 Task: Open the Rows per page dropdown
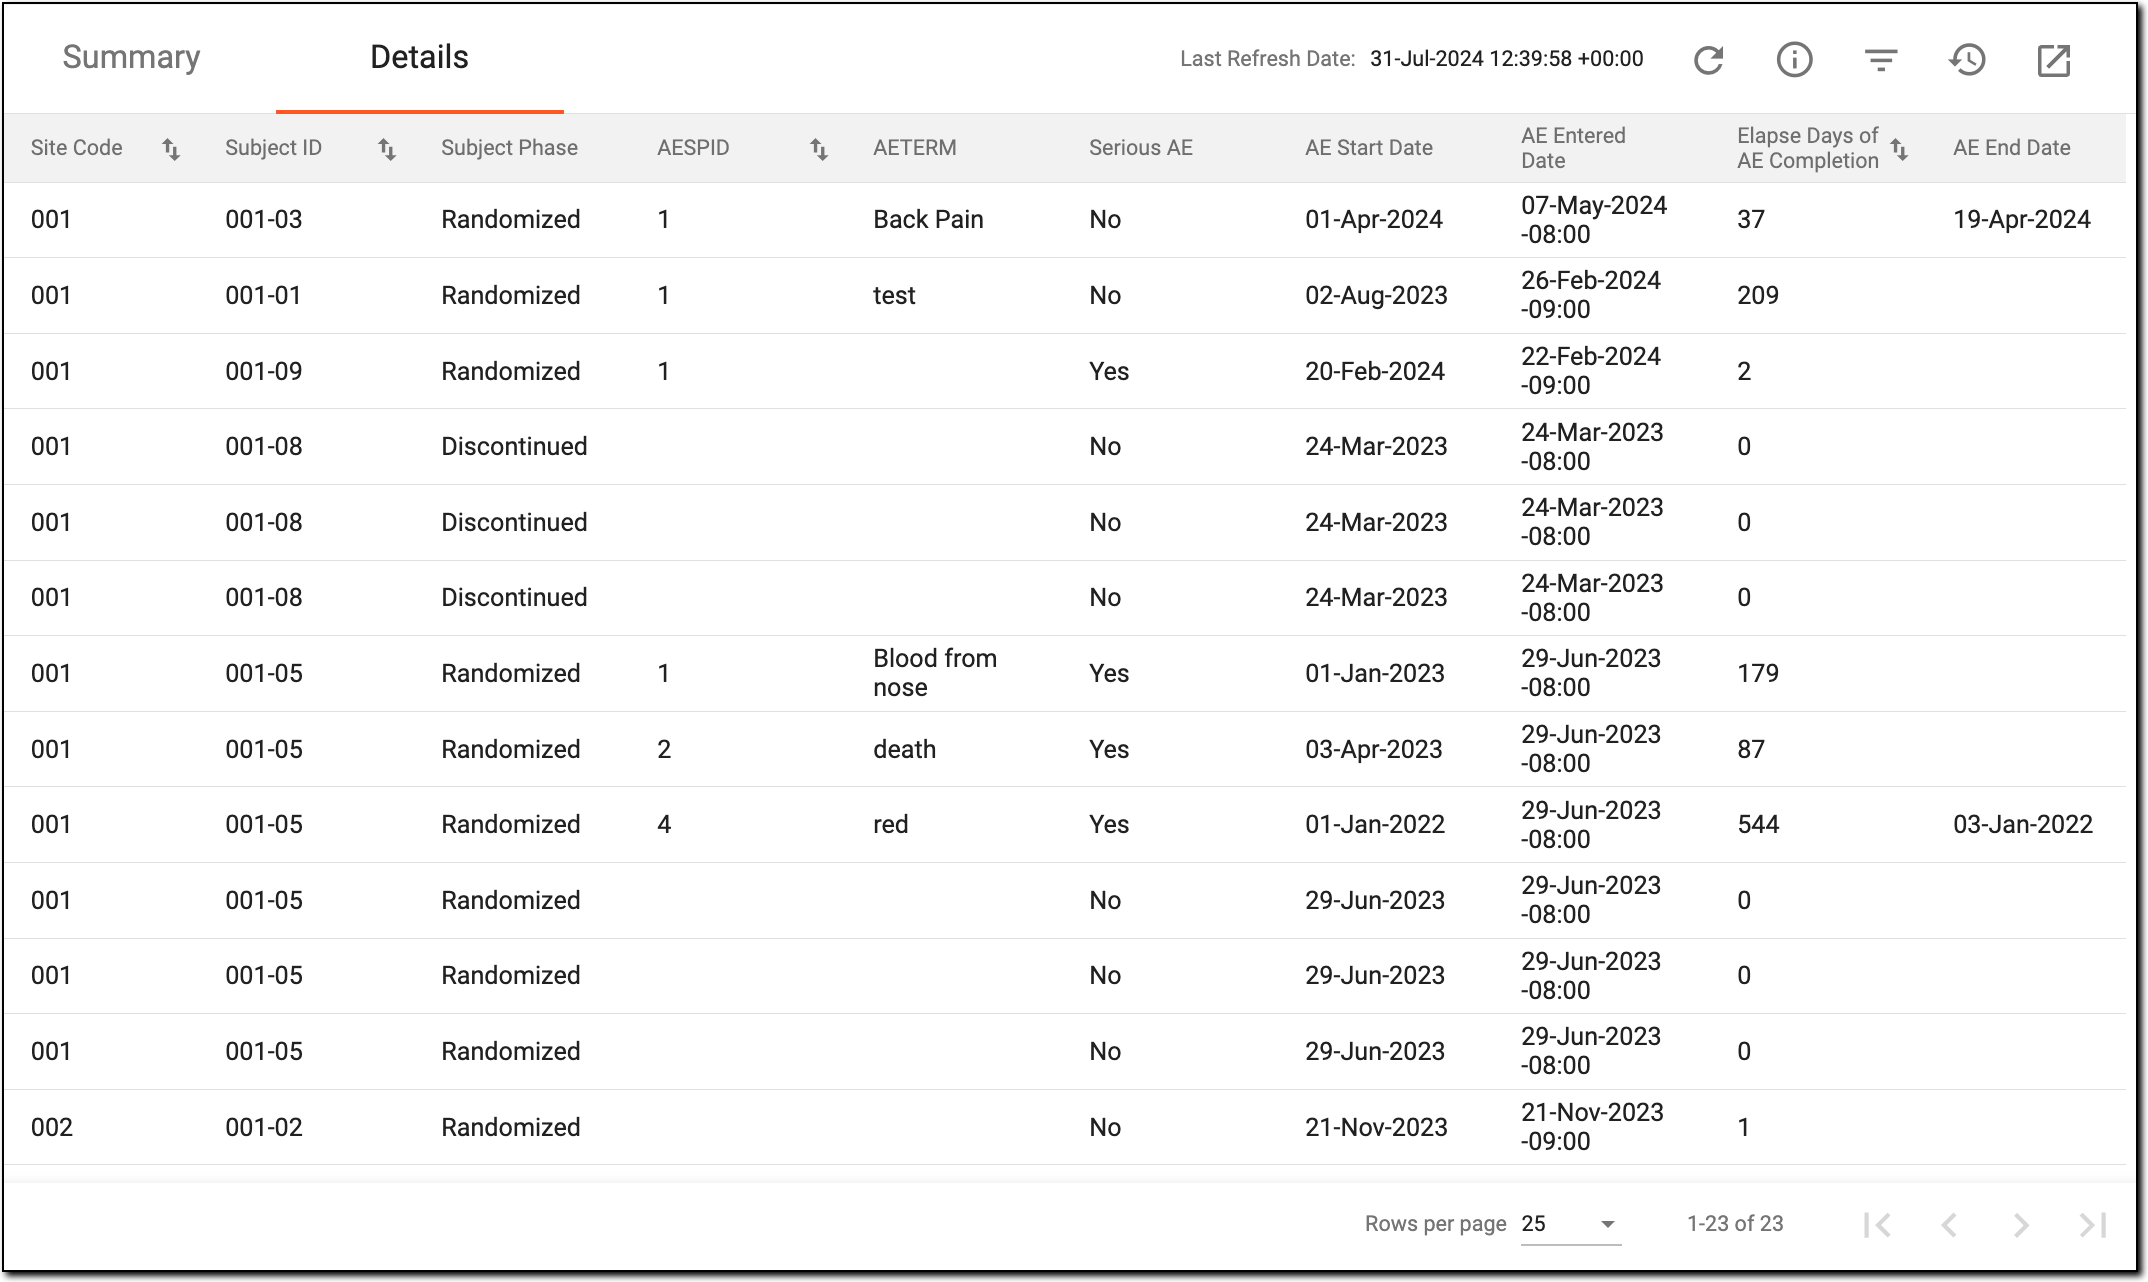point(1570,1224)
